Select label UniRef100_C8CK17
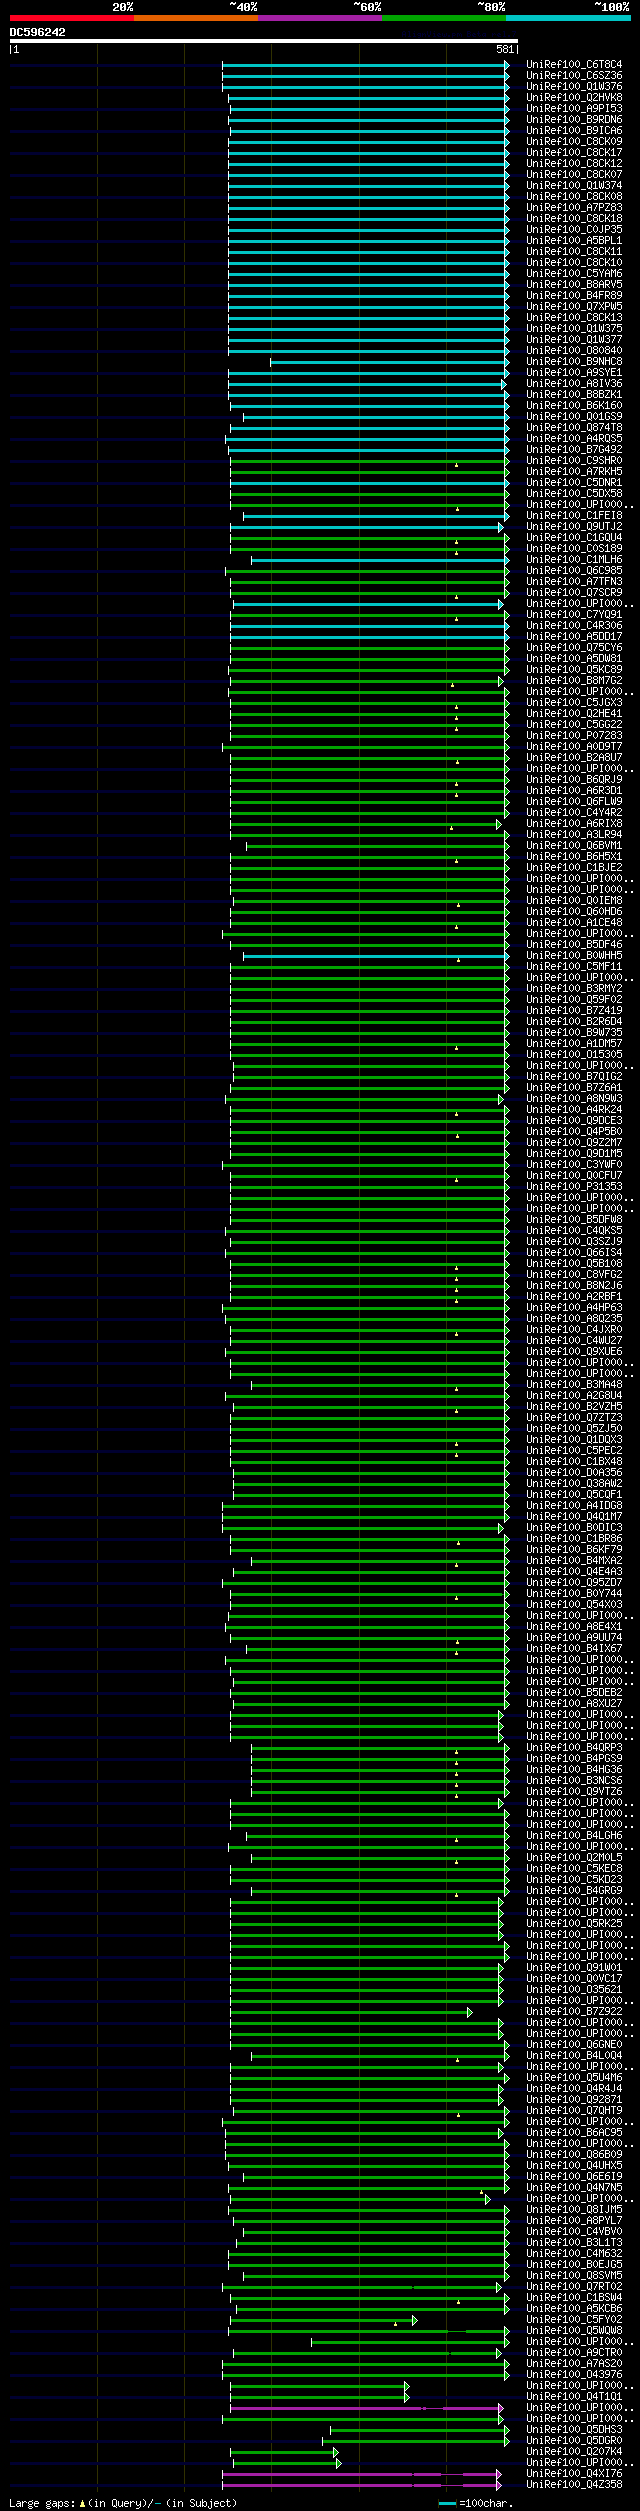The image size is (640, 2511). (574, 152)
